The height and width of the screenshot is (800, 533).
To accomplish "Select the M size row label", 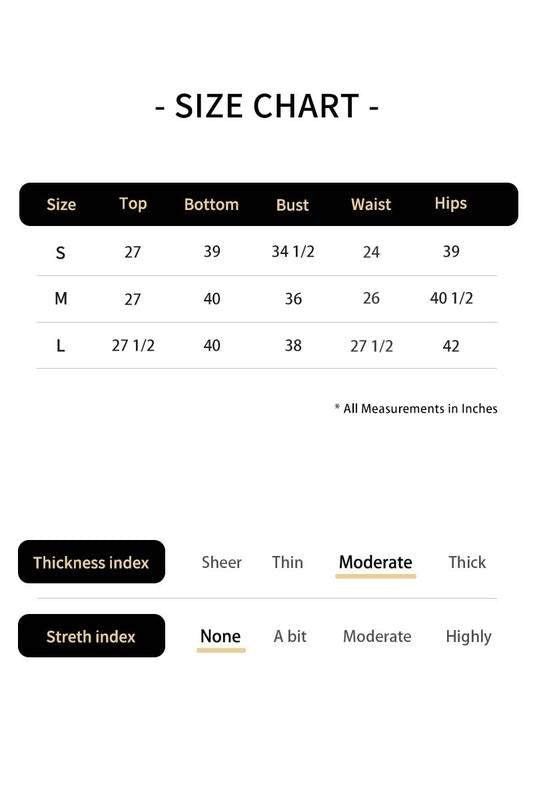I will click(x=61, y=298).
